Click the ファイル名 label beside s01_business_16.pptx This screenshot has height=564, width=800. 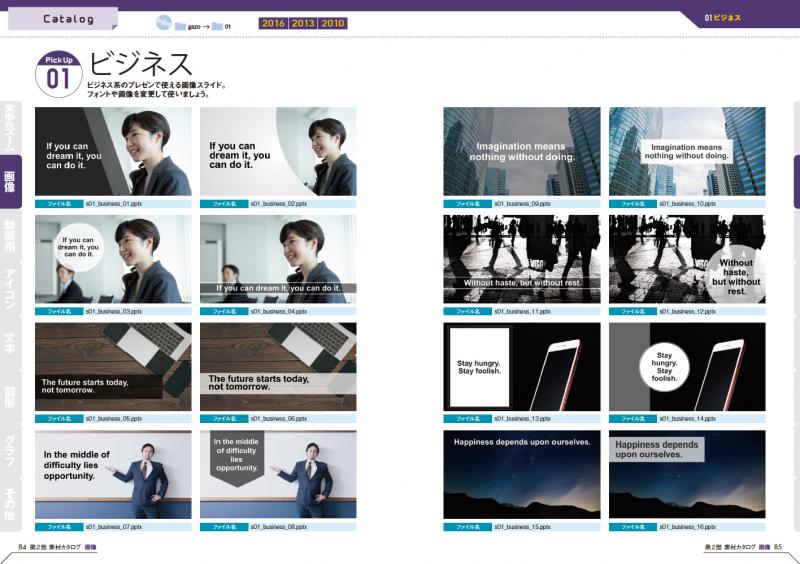coord(633,527)
